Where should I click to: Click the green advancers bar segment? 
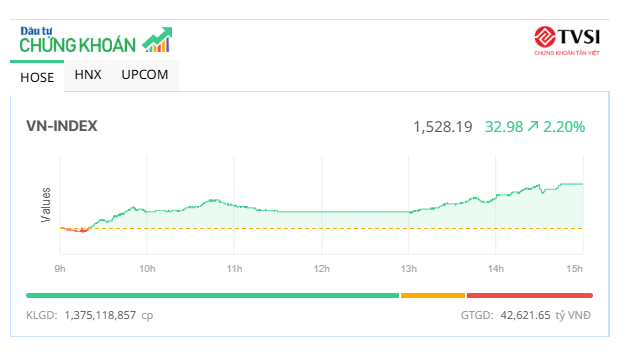tap(213, 295)
